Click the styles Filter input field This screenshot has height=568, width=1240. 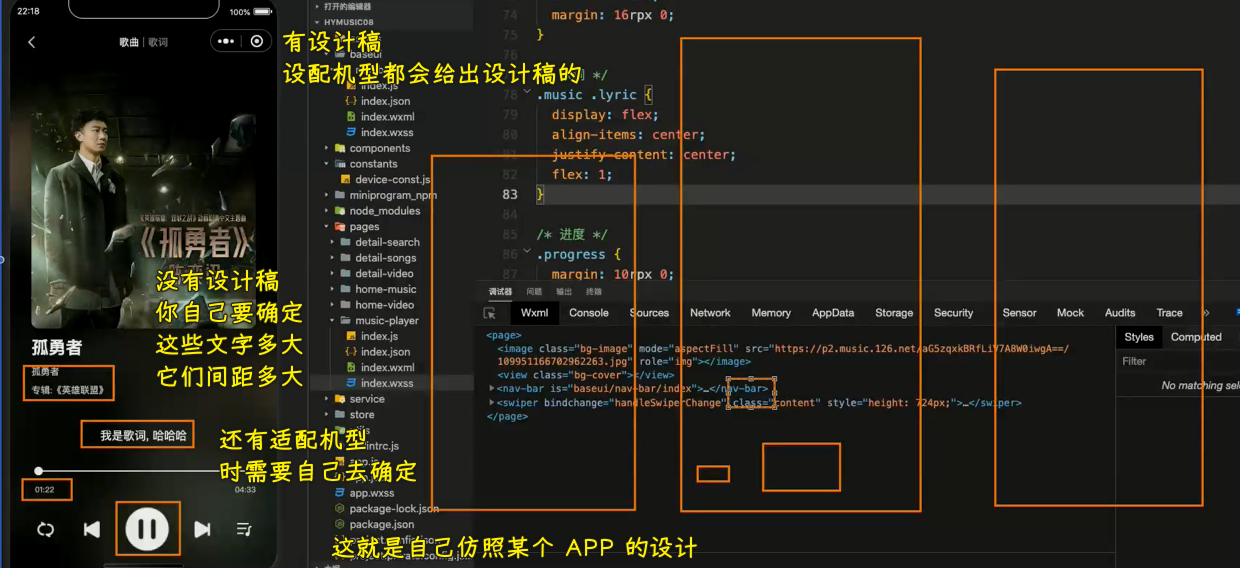(1180, 361)
